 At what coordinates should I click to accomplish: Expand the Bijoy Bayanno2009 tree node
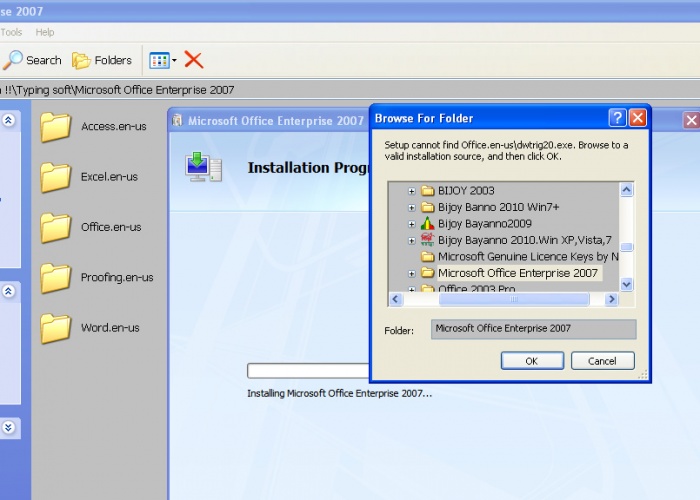tap(412, 224)
